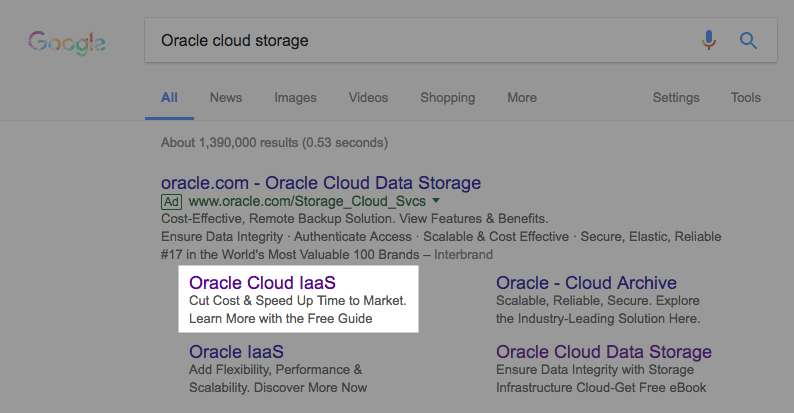
Task: Expand the green arrow beside ad URL
Action: (436, 201)
